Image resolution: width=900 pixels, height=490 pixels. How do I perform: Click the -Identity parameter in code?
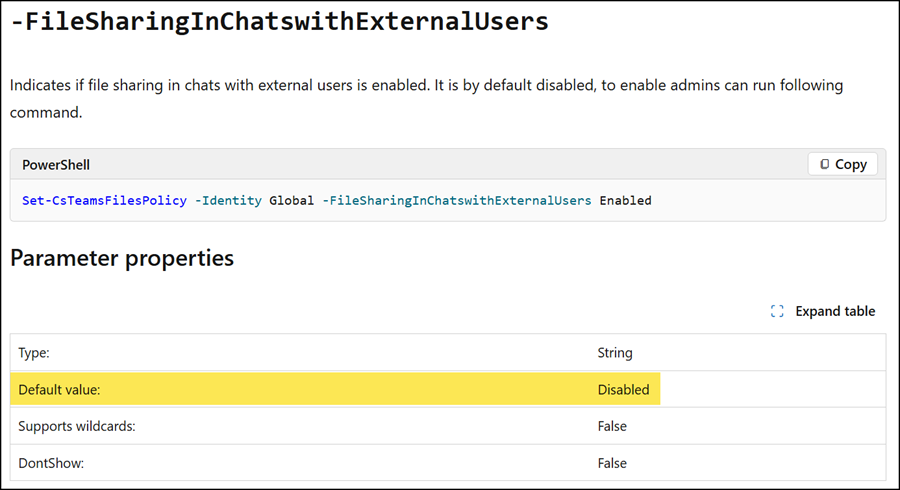point(228,200)
